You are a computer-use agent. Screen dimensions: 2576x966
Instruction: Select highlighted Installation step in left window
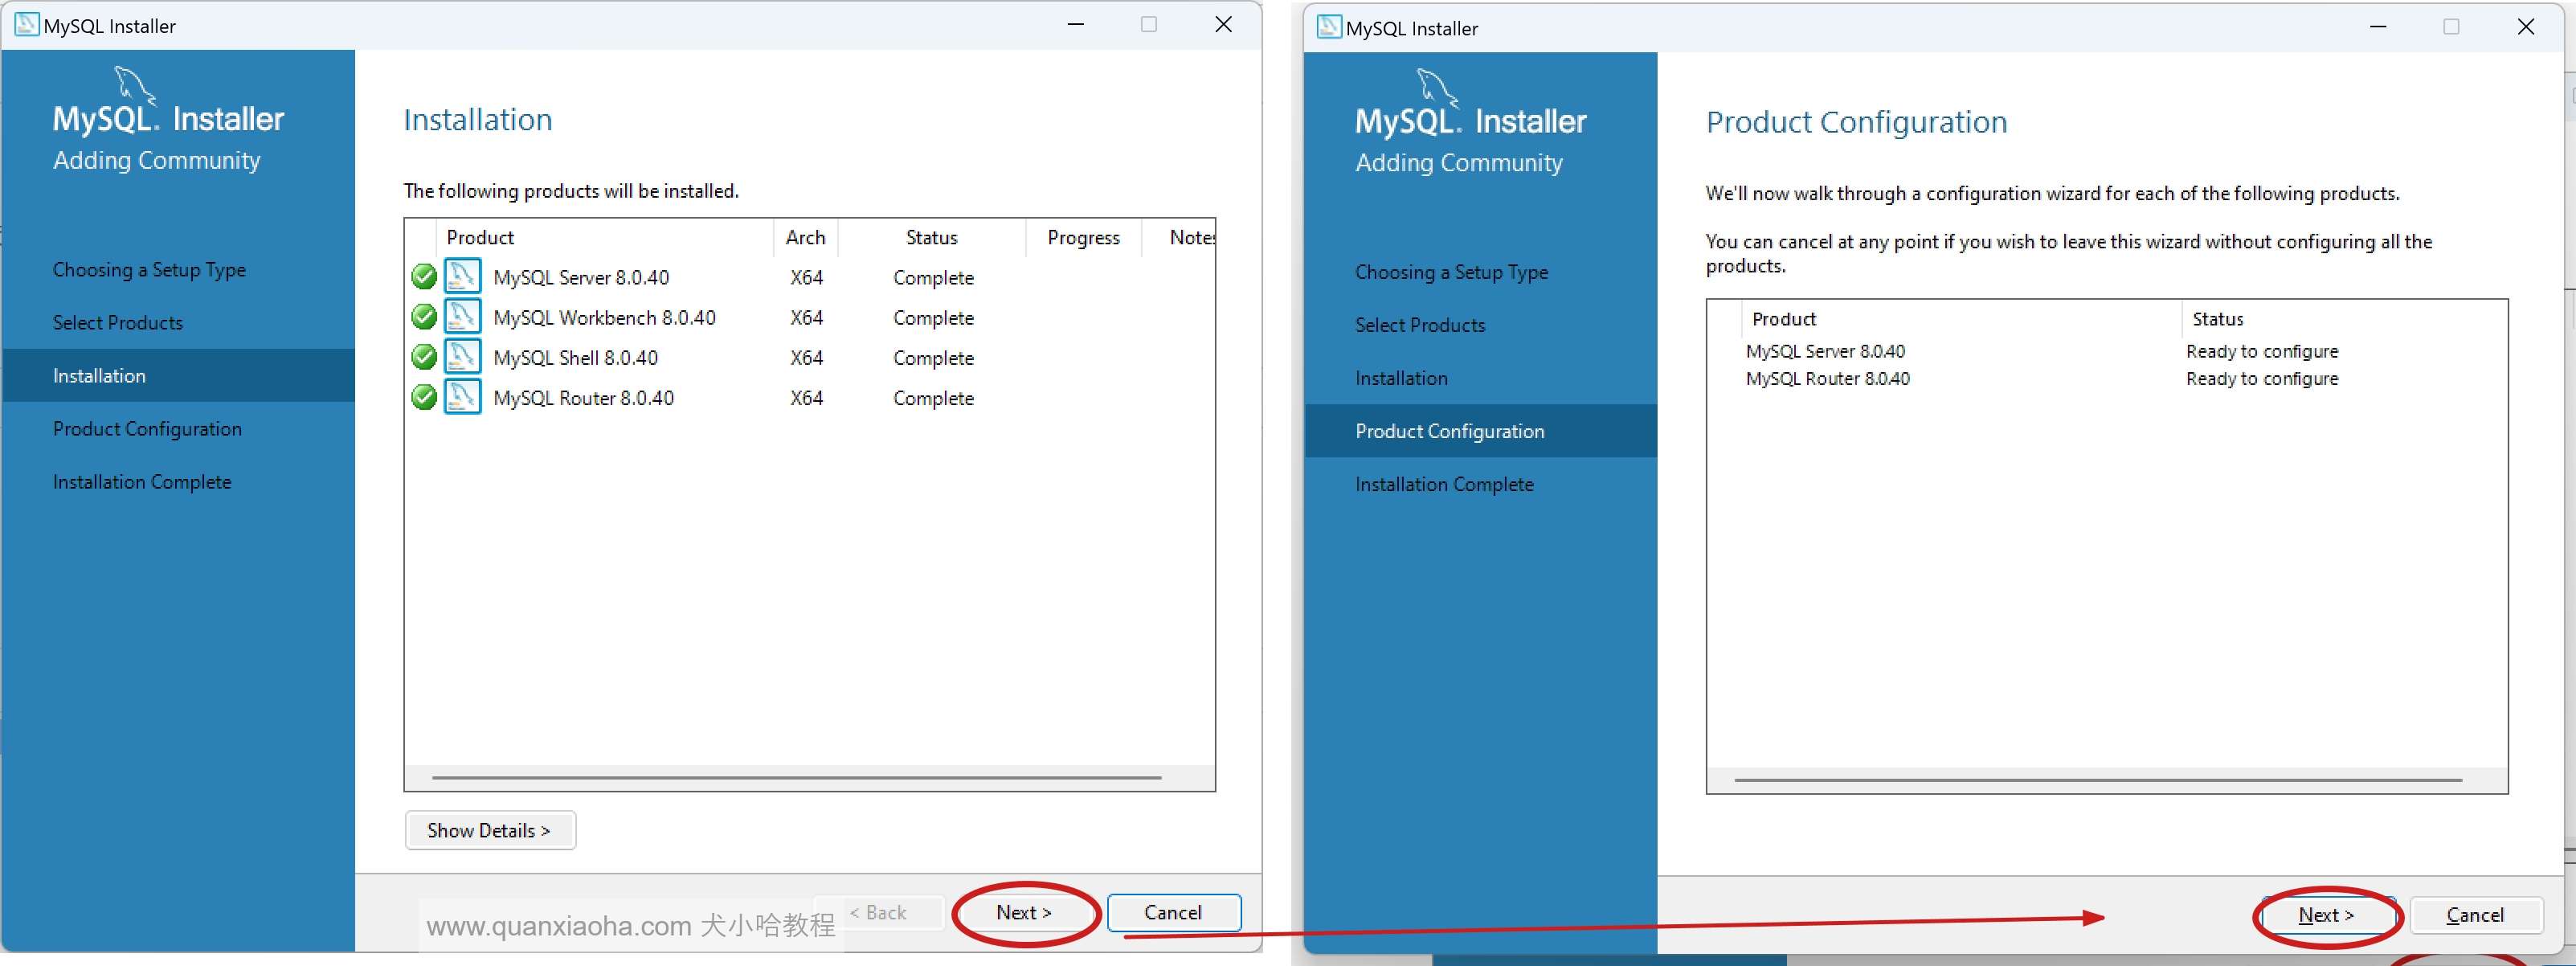pos(178,375)
